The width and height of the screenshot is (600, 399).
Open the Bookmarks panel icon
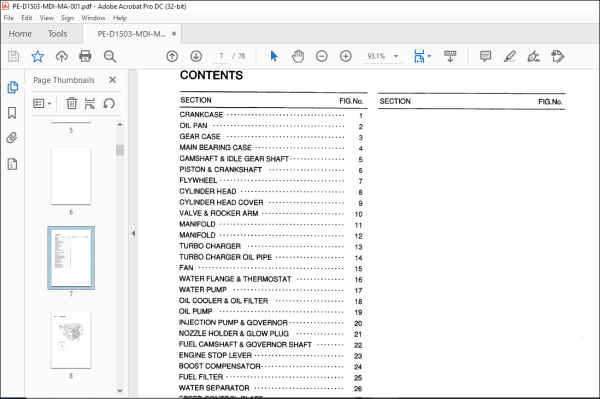(12, 113)
